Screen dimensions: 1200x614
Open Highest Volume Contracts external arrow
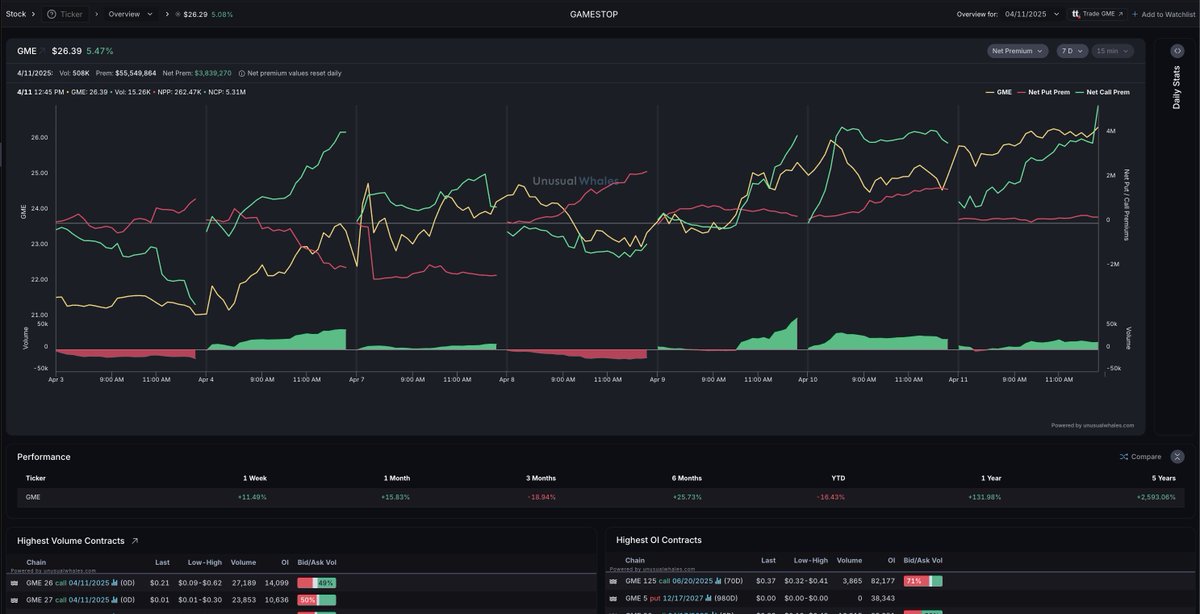click(x=135, y=541)
